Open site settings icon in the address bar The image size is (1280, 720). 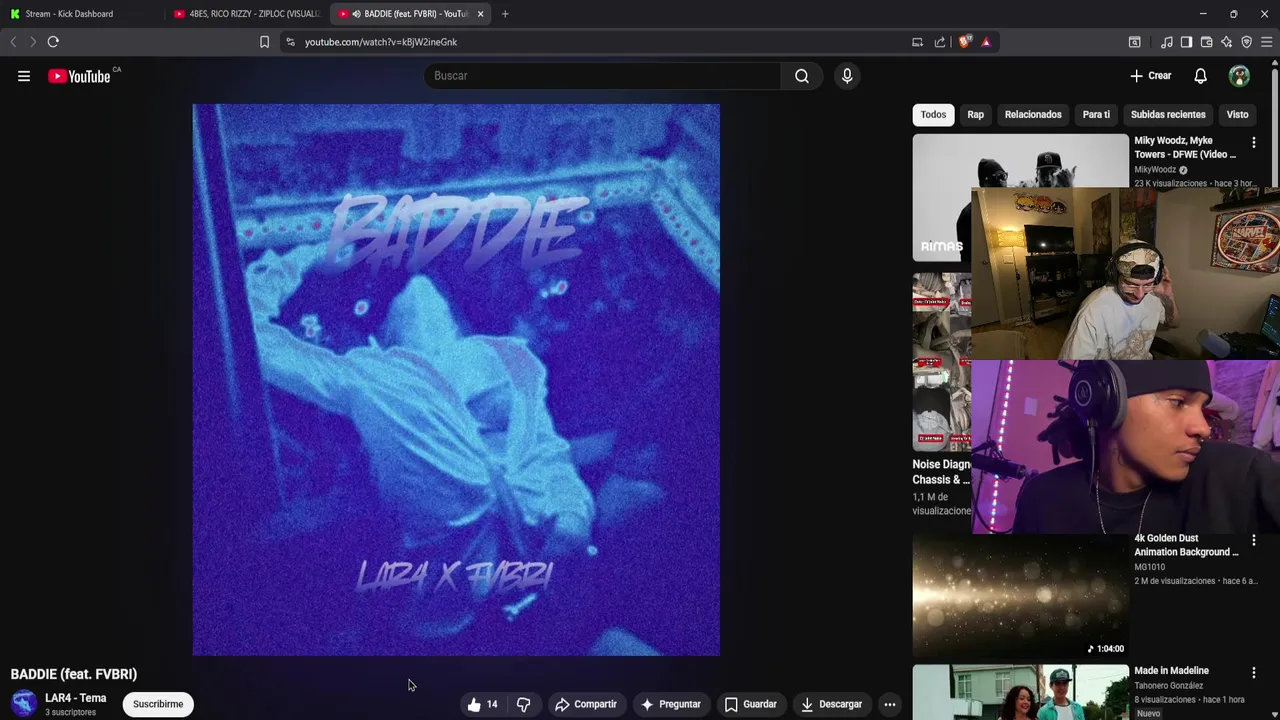(x=290, y=42)
